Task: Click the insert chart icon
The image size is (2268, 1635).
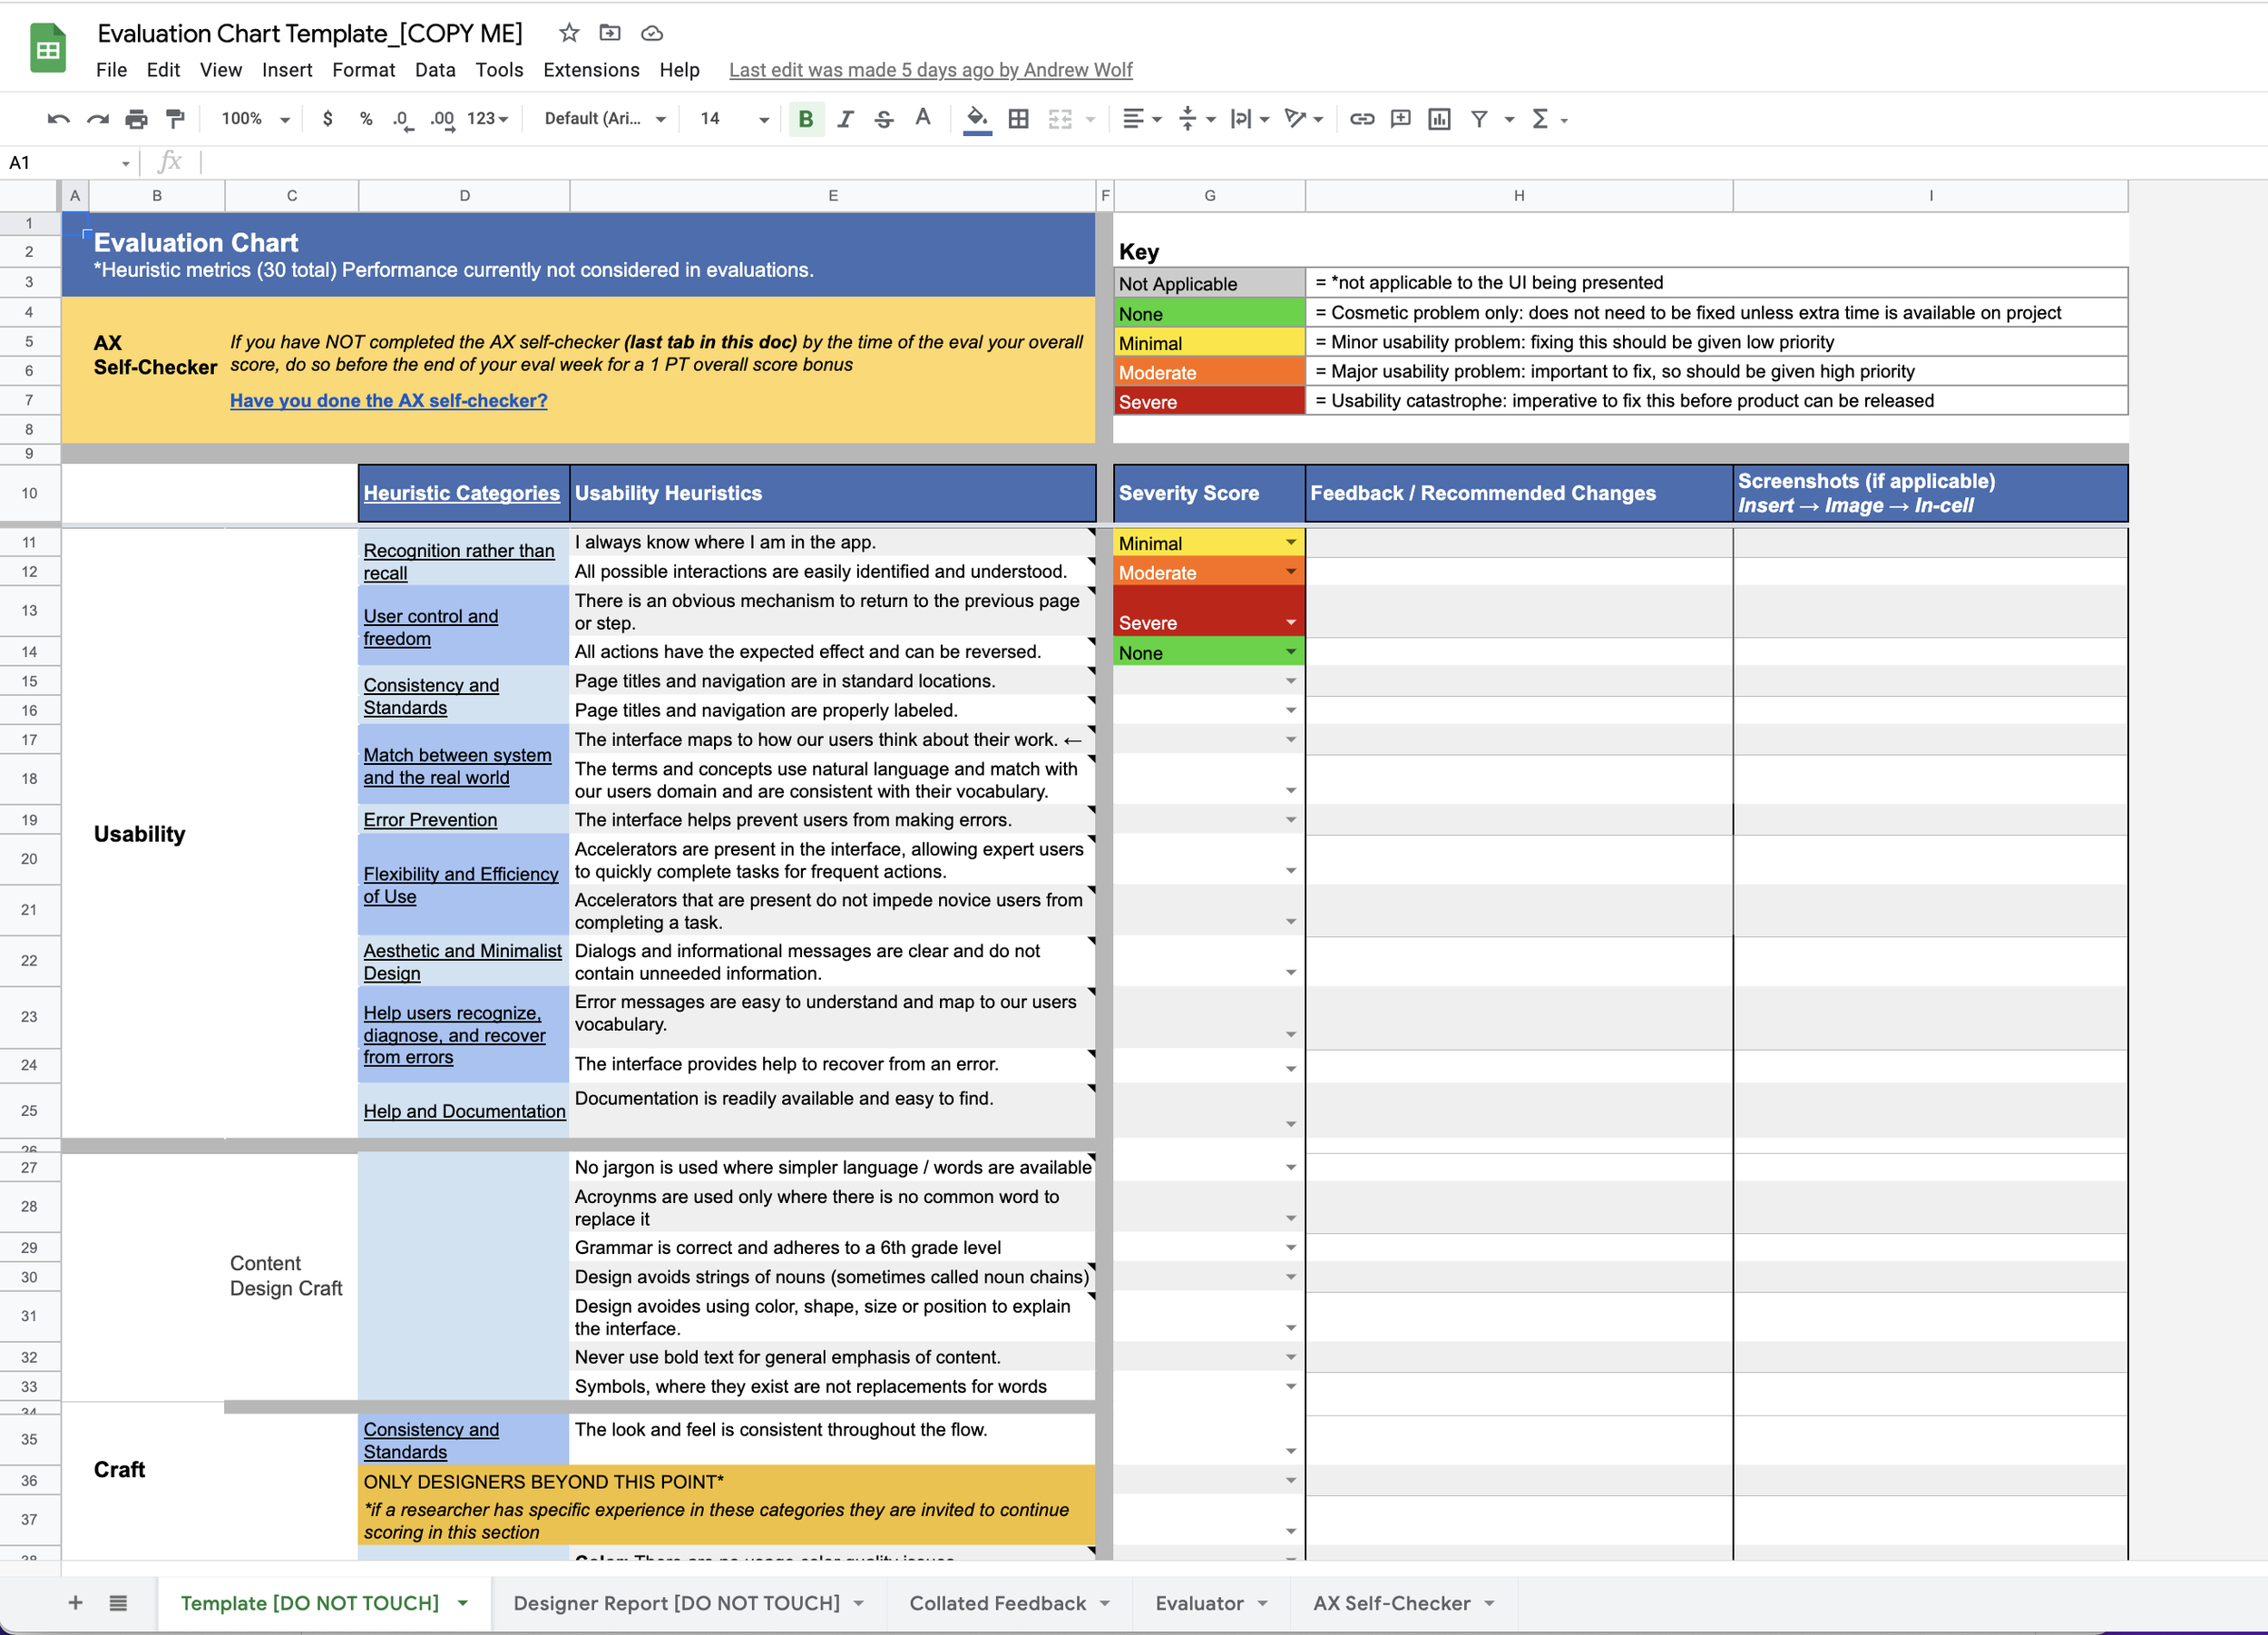Action: click(x=1439, y=119)
